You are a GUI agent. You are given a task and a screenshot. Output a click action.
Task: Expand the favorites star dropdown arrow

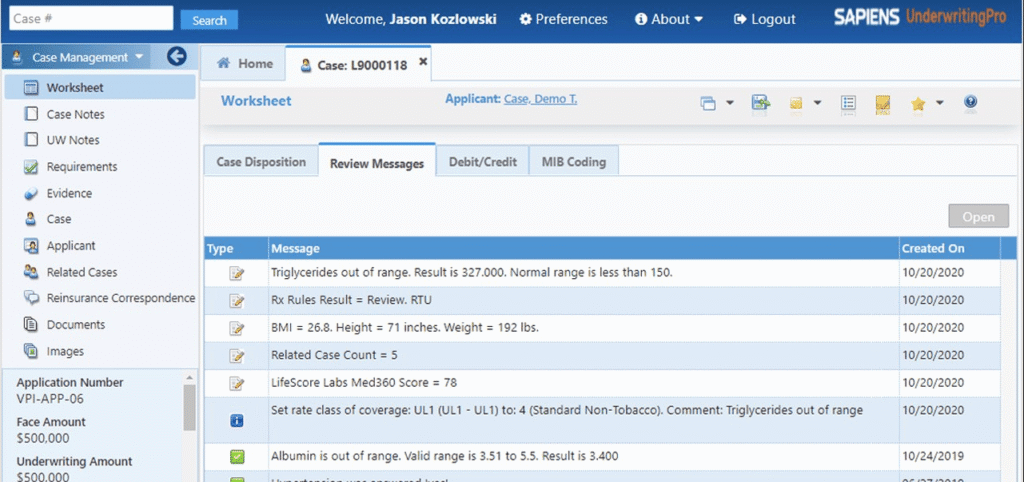pyautogui.click(x=940, y=103)
